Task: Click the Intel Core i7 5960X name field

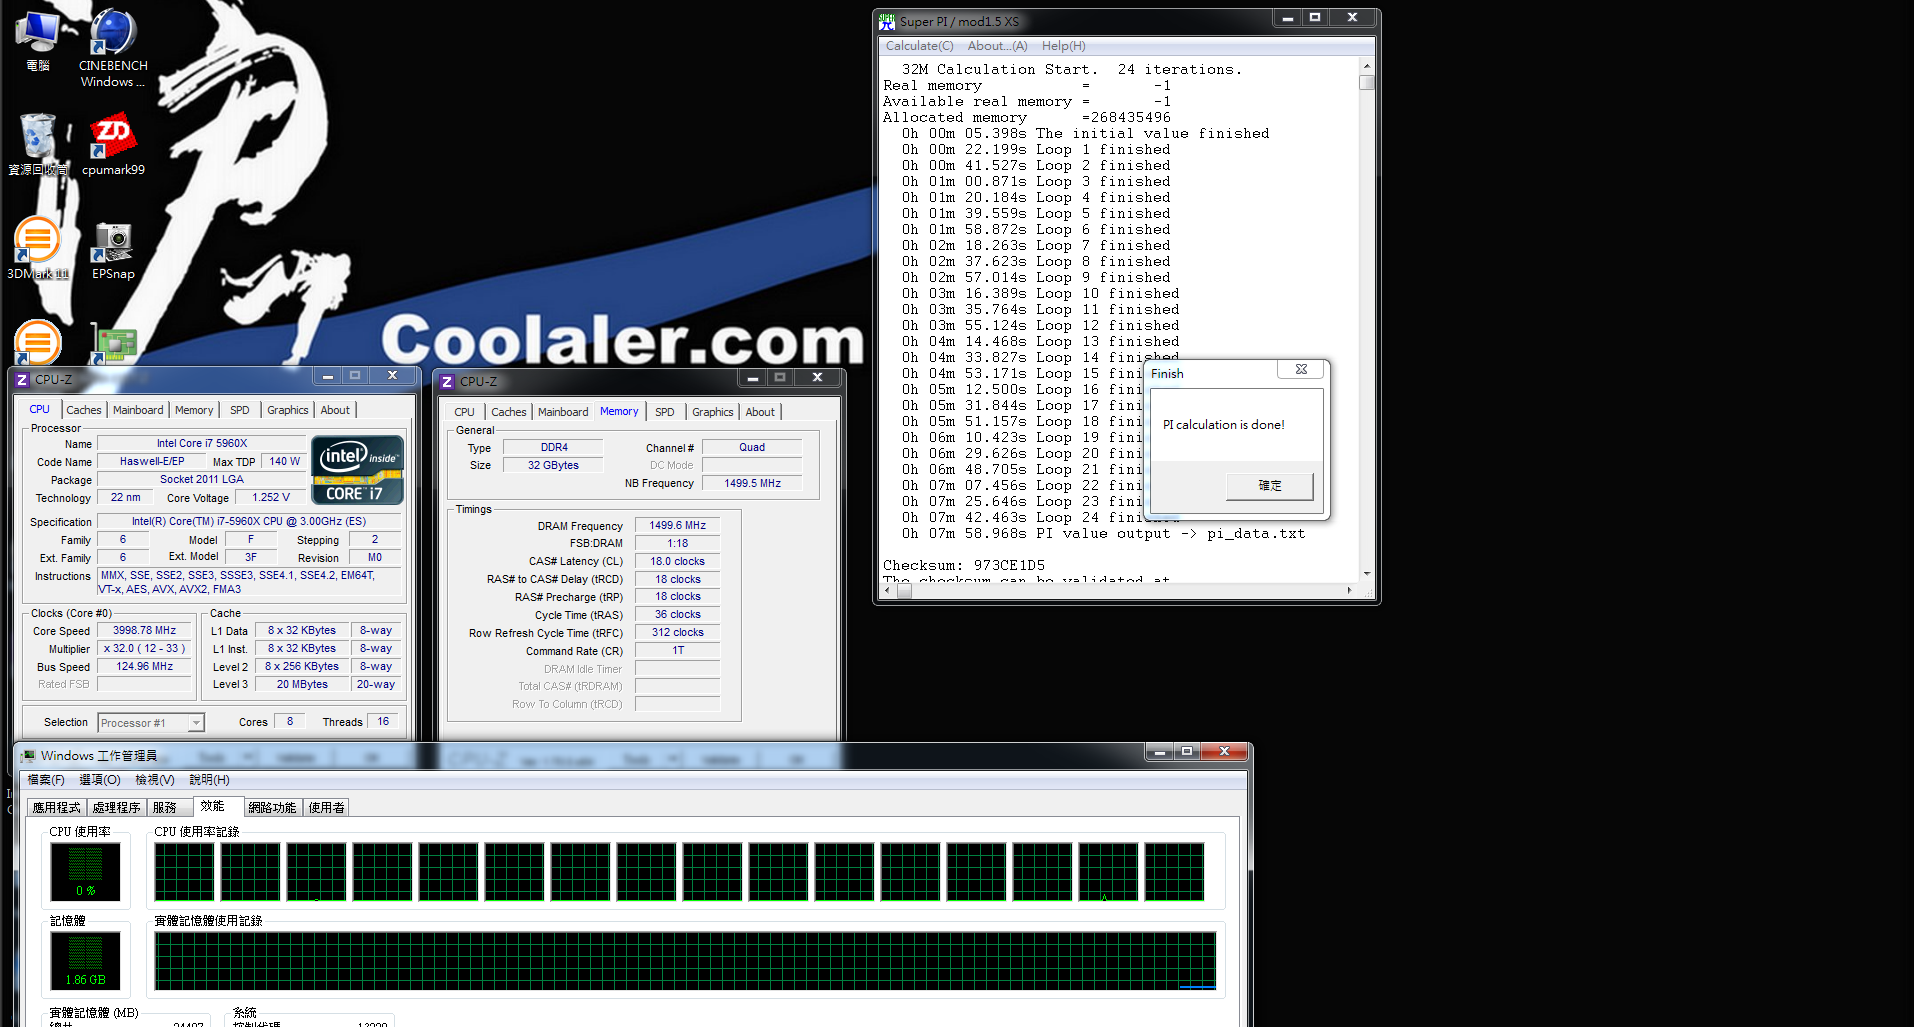Action: [x=201, y=444]
